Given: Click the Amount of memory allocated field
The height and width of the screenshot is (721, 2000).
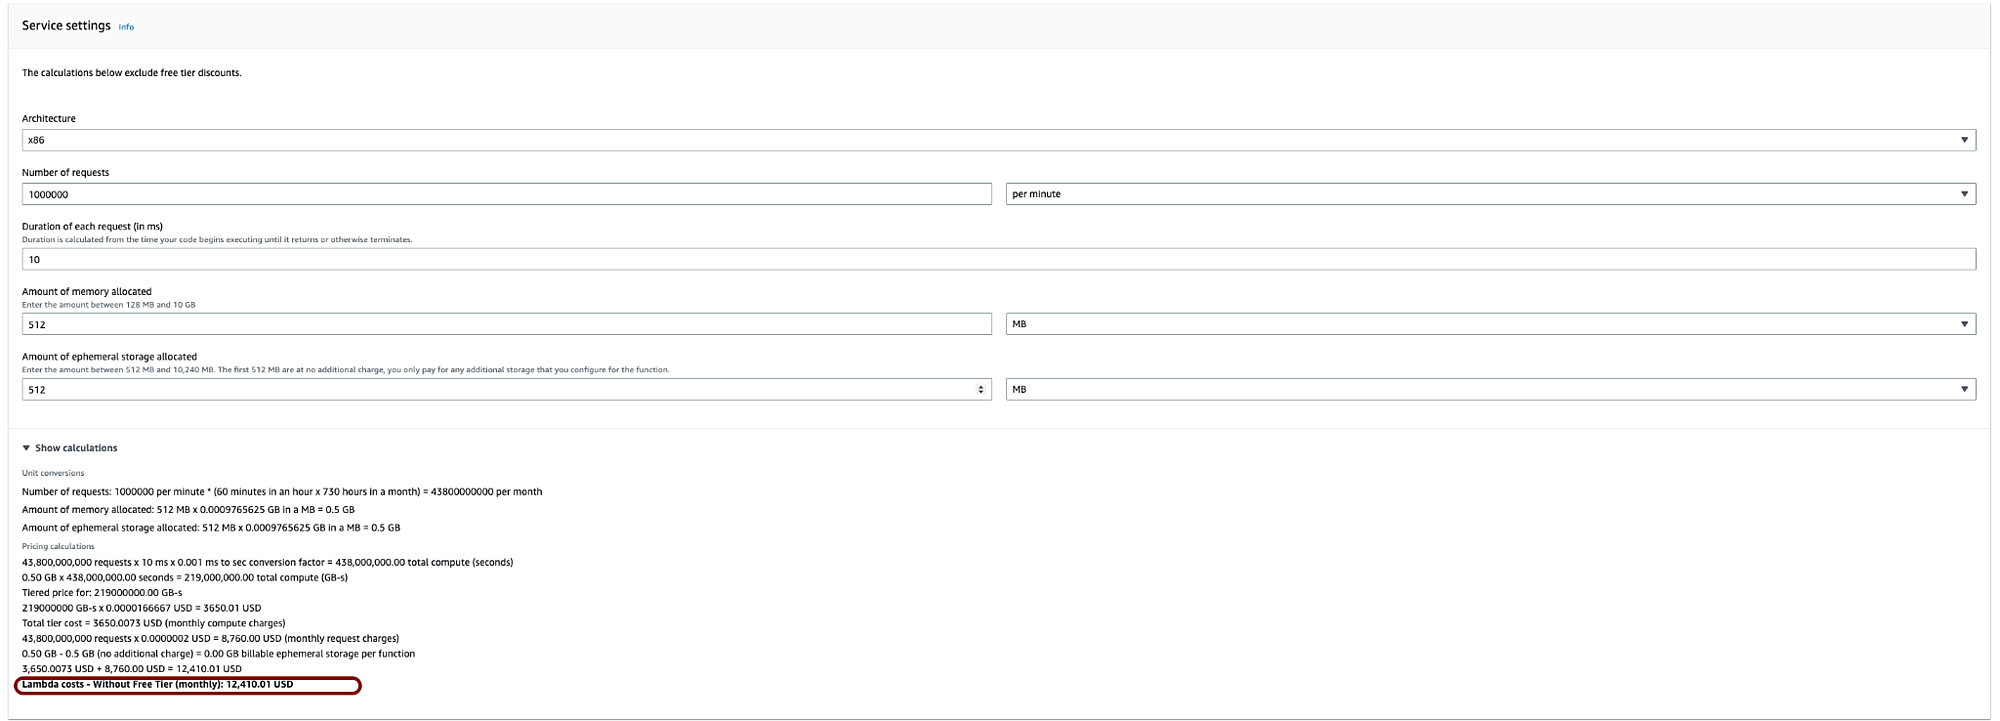Looking at the screenshot, I should tap(507, 324).
